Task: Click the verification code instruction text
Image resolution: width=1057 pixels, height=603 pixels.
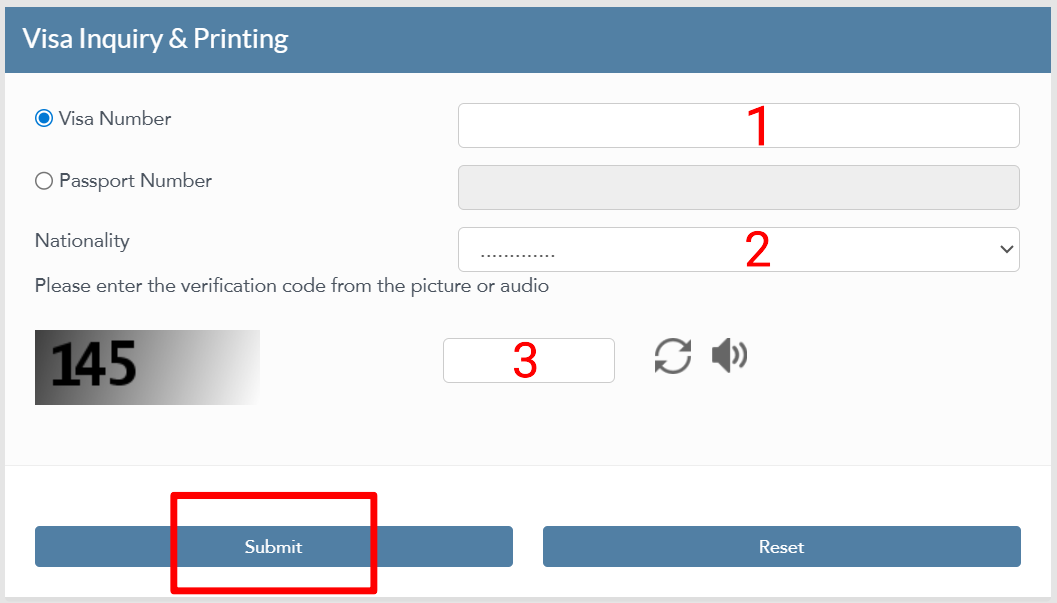Action: point(291,286)
